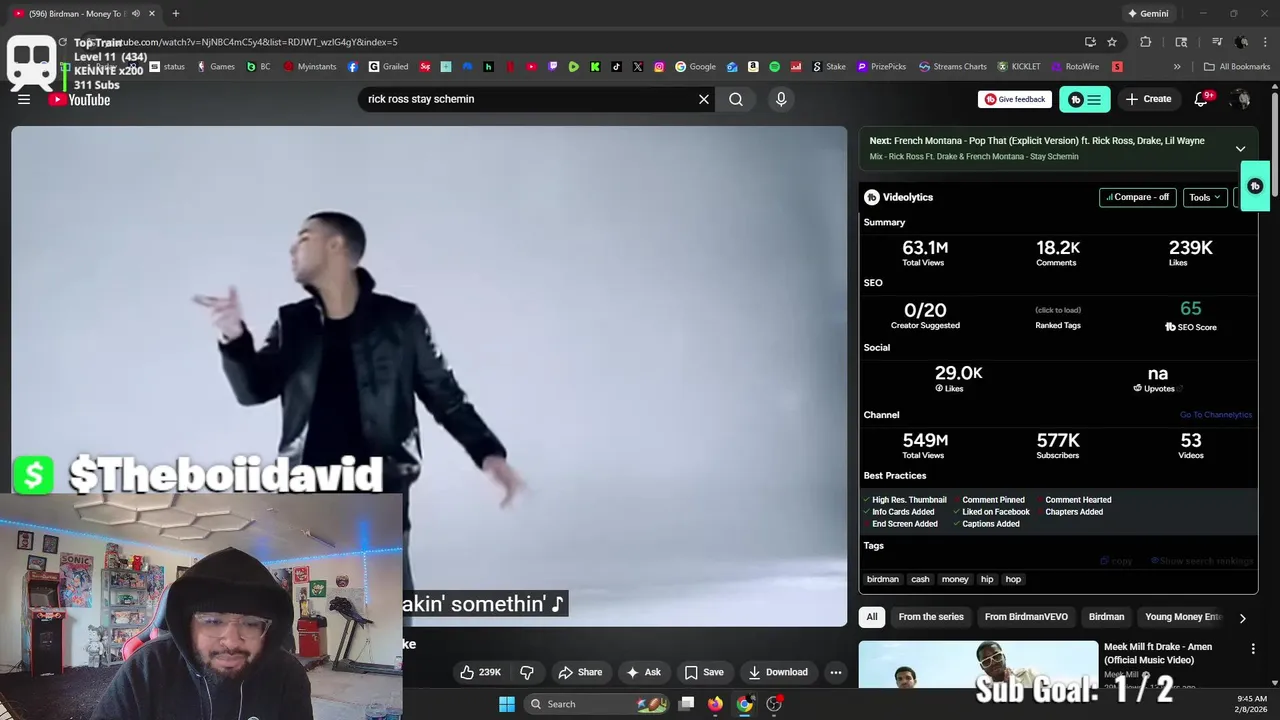Click the hop tag
1280x720 pixels.
point(1013,579)
